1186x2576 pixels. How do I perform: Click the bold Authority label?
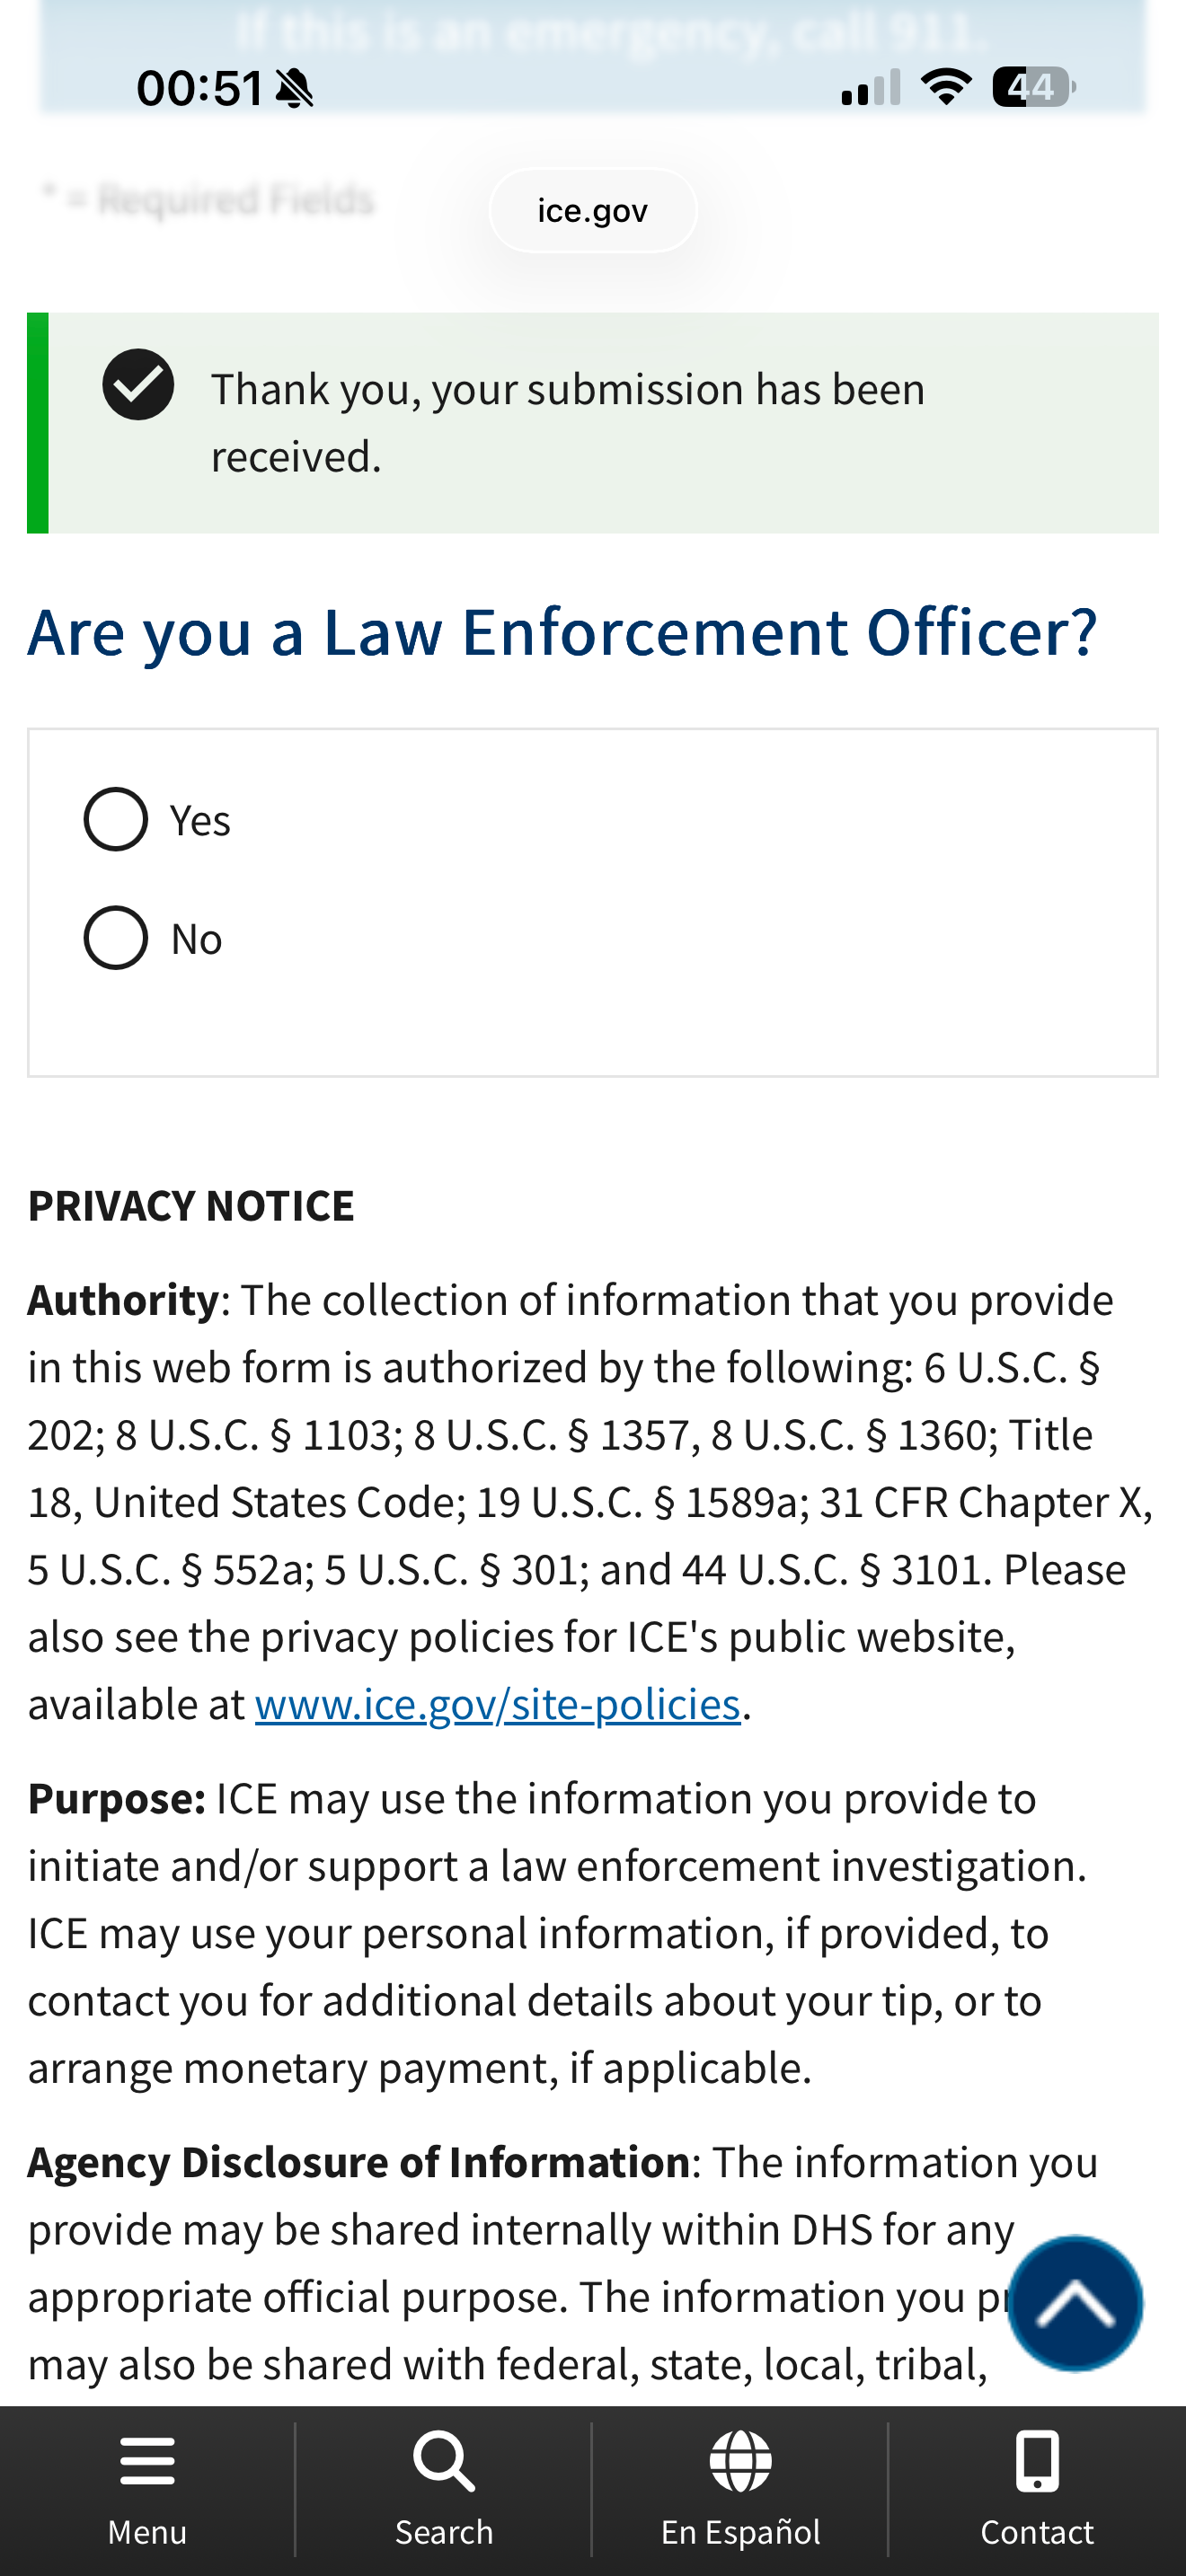click(x=123, y=1300)
